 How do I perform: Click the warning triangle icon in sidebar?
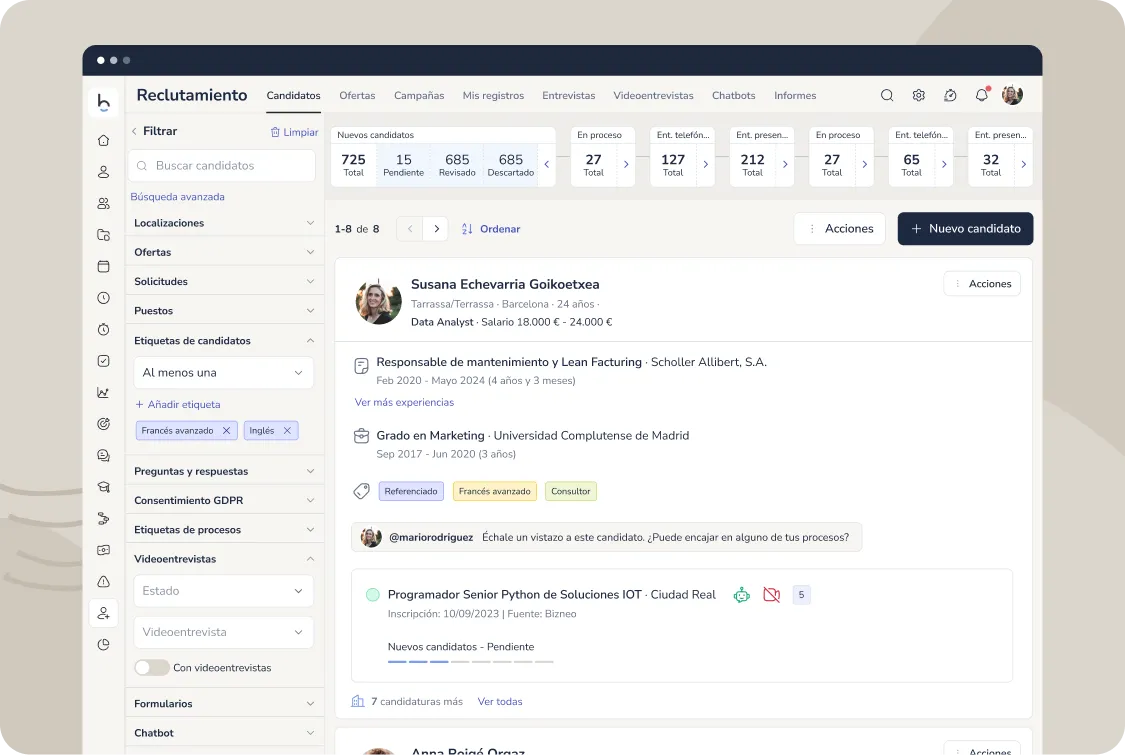[103, 581]
